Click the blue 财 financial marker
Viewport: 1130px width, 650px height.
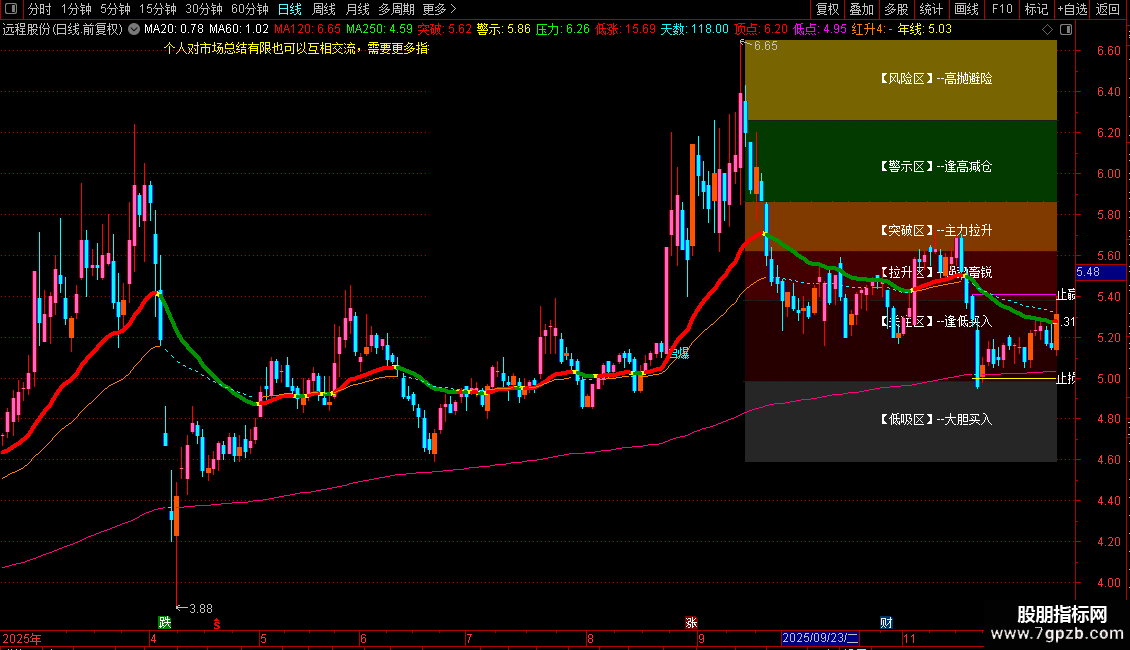pyautogui.click(x=886, y=623)
